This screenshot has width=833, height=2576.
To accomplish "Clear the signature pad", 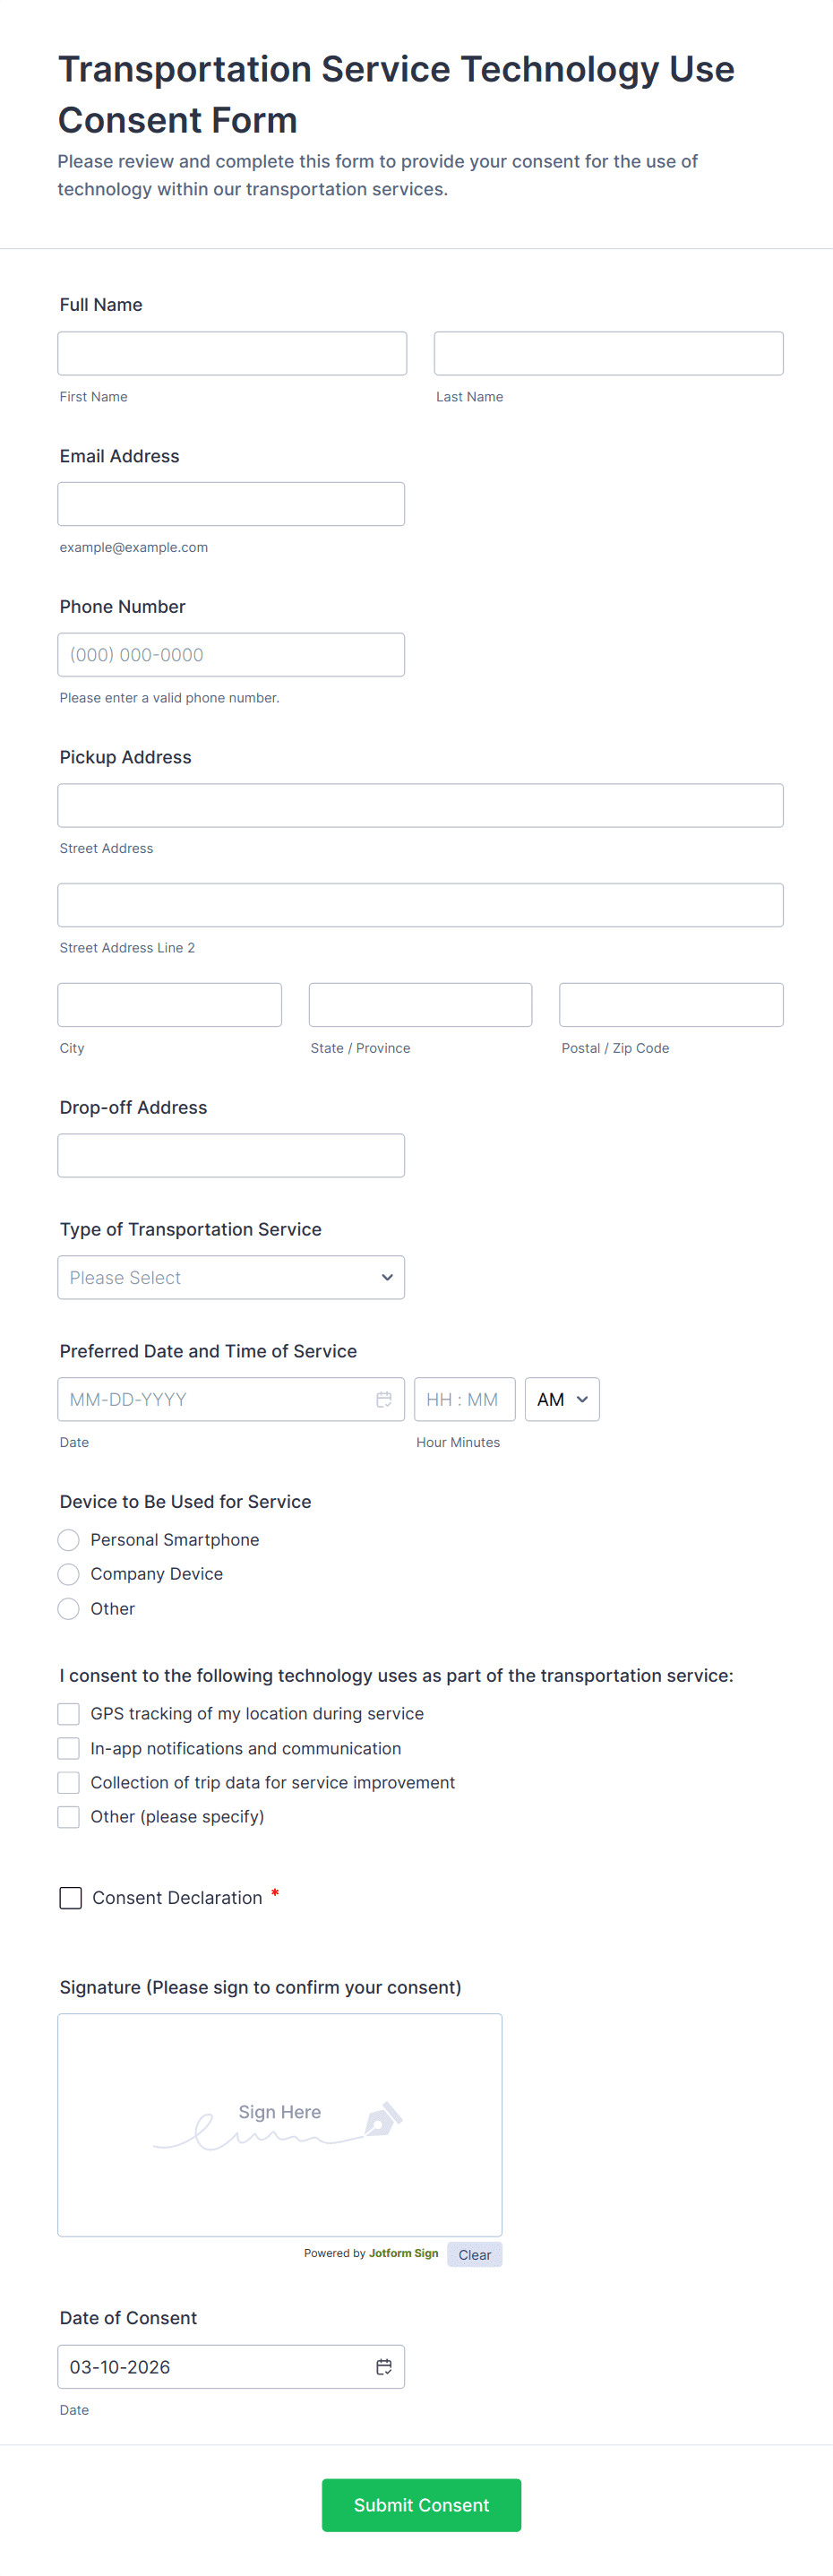I will tap(474, 2254).
